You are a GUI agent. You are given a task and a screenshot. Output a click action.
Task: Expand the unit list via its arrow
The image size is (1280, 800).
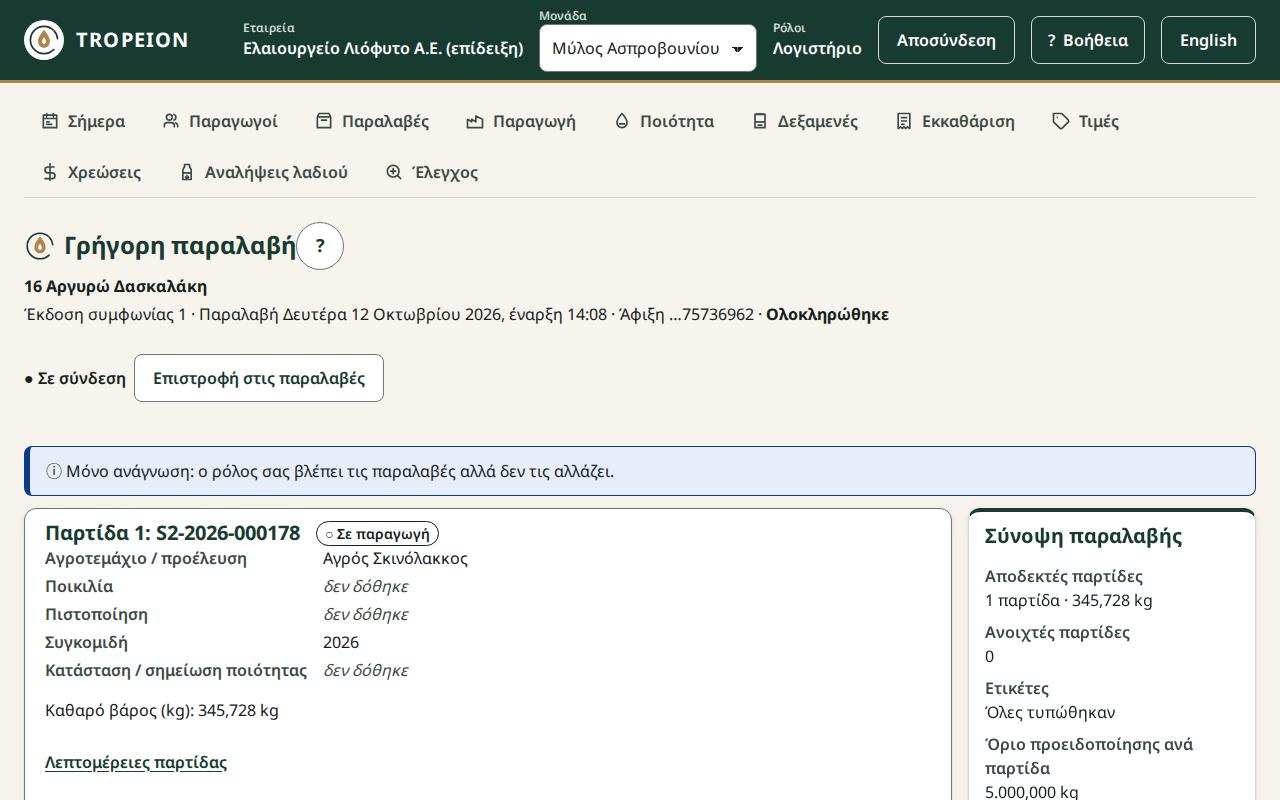738,49
